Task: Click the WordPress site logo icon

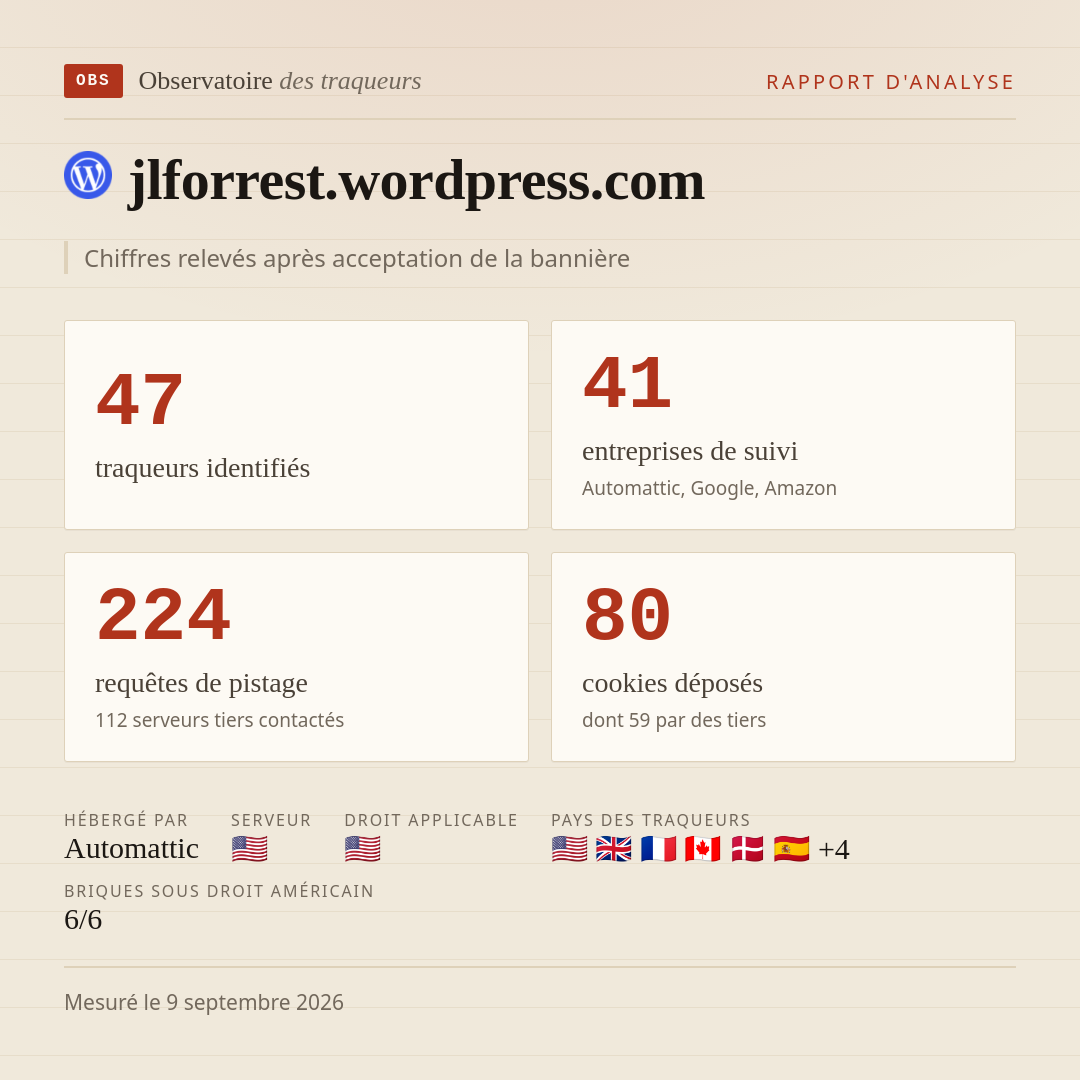Action: click(88, 175)
